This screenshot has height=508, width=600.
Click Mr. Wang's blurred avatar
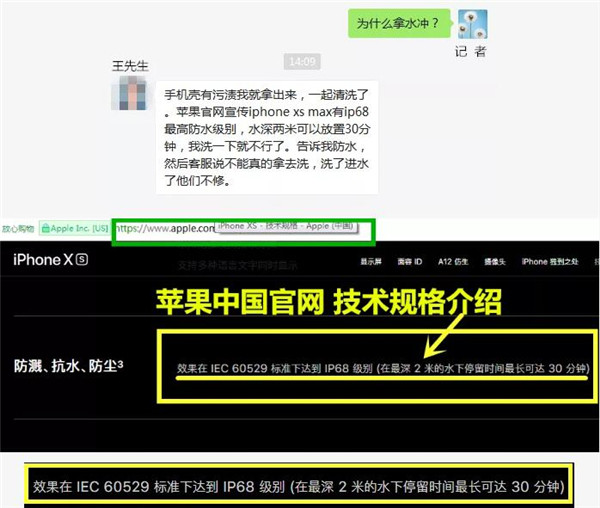129,93
